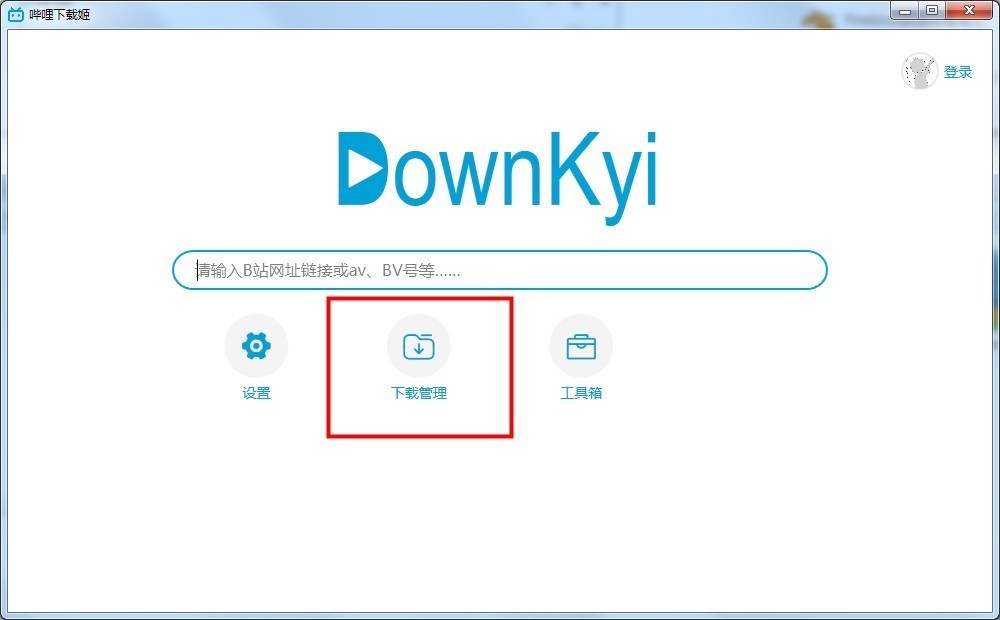Open the download manager folder icon

(x=418, y=346)
